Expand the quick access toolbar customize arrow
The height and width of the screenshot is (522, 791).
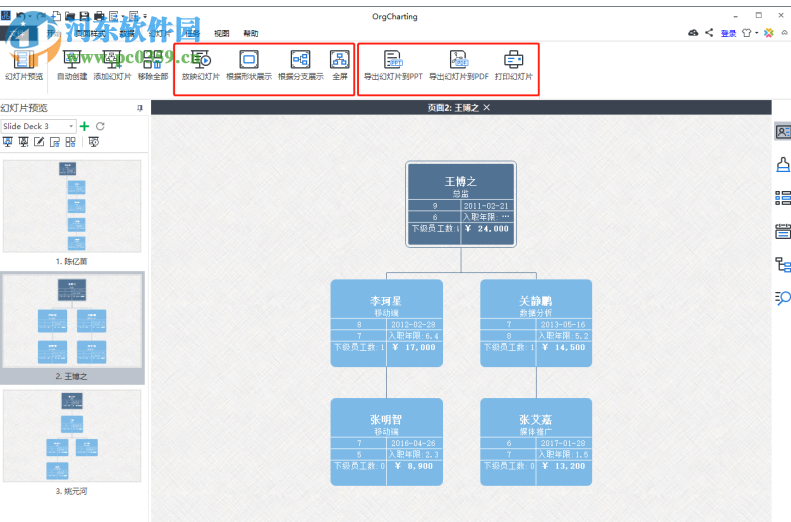[145, 17]
